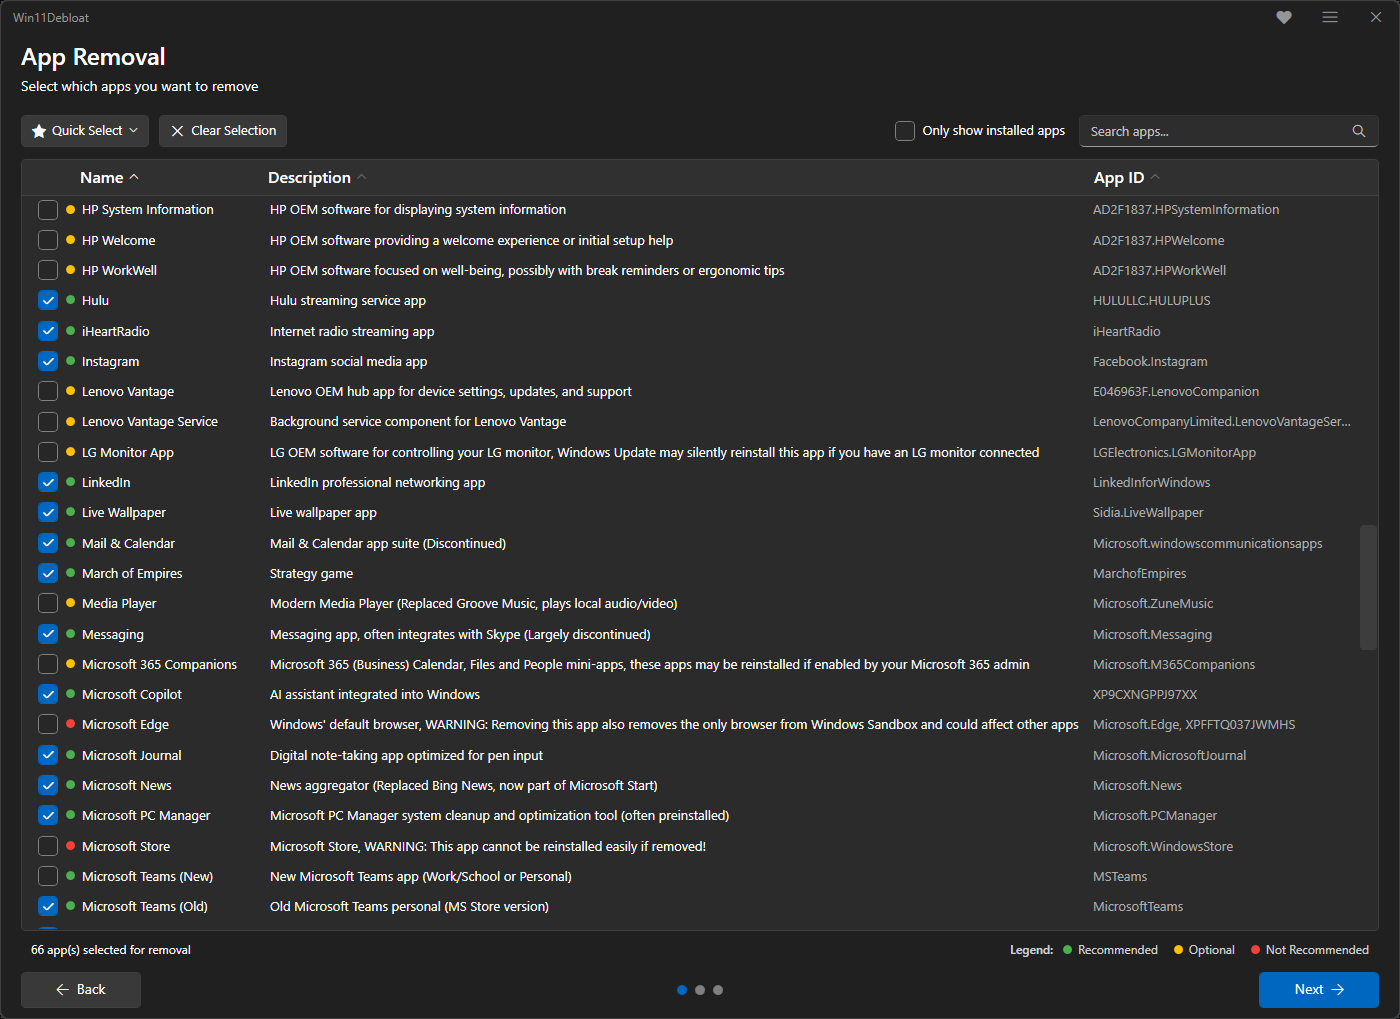Open the Quick Select dropdown
This screenshot has width=1400, height=1019.
pyautogui.click(x=85, y=131)
